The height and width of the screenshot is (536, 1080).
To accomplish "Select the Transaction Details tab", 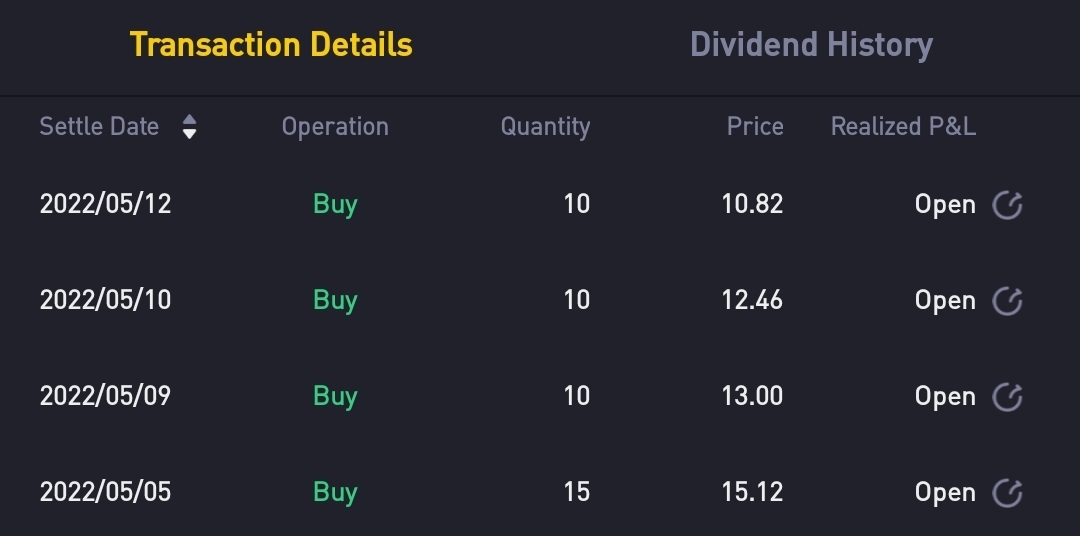I will click(271, 45).
